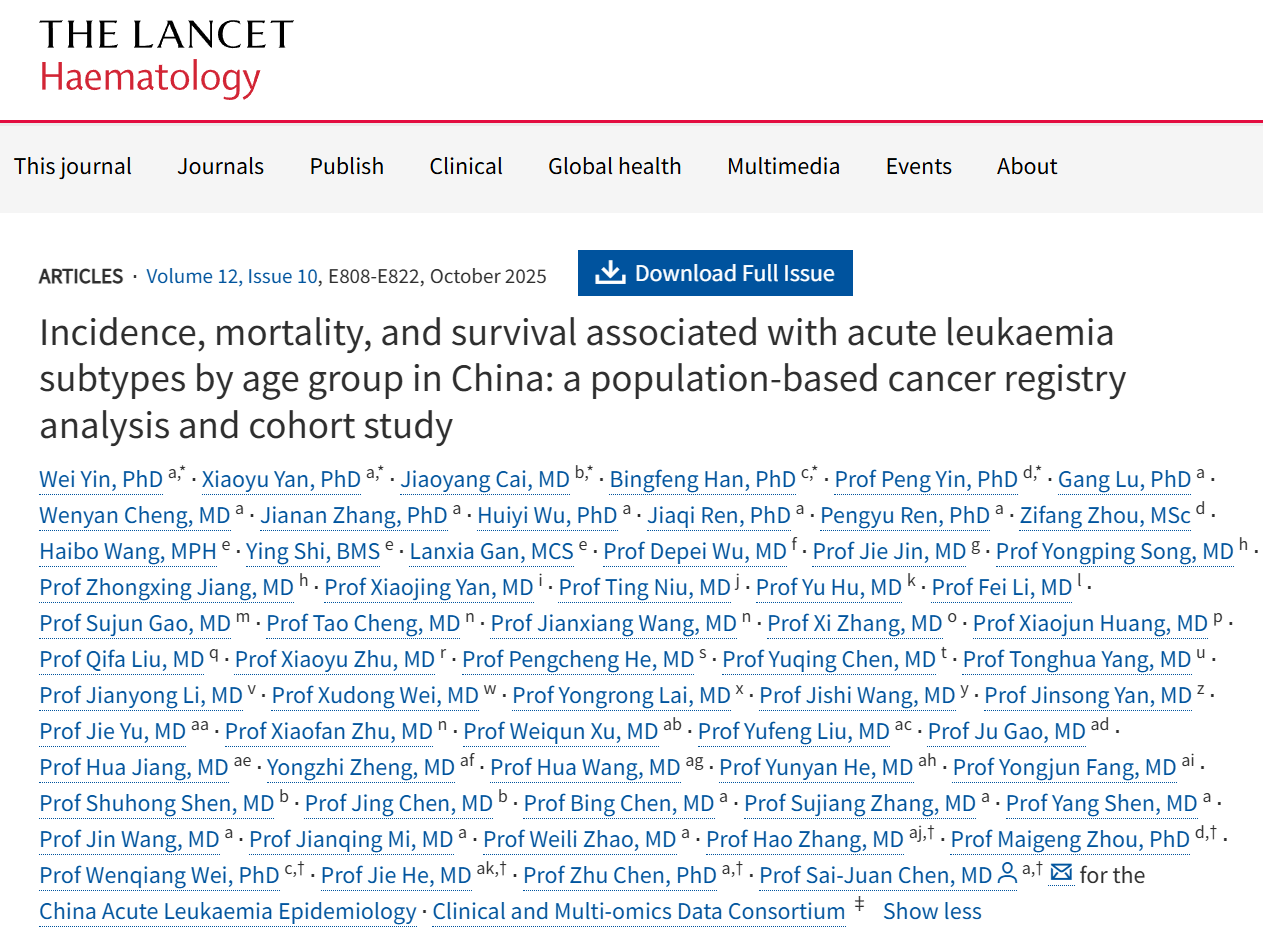The height and width of the screenshot is (936, 1263).
Task: Click the email envelope icon for corresponding author
Action: (1061, 874)
